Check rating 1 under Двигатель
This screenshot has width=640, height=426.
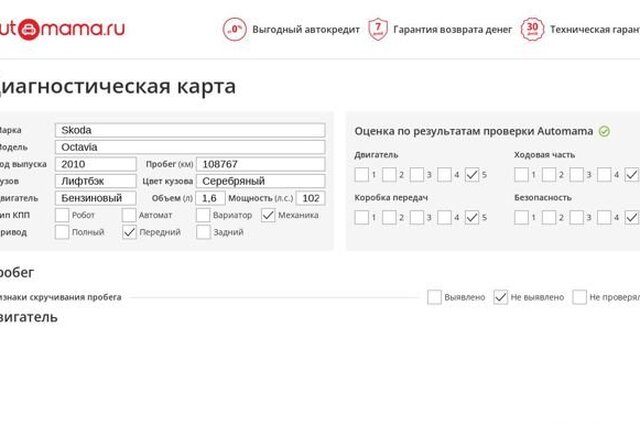(362, 175)
